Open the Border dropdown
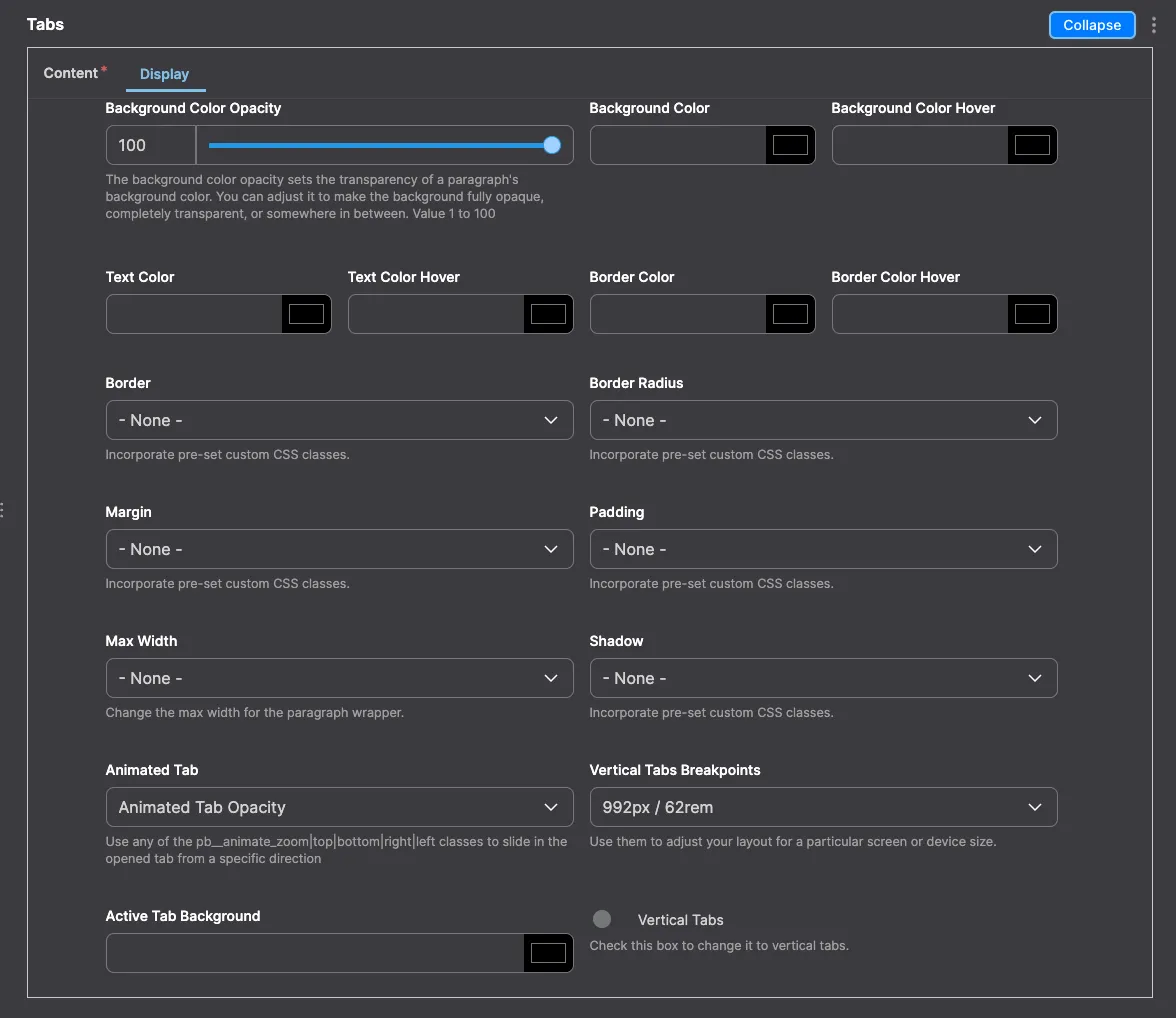1176x1018 pixels. tap(340, 420)
